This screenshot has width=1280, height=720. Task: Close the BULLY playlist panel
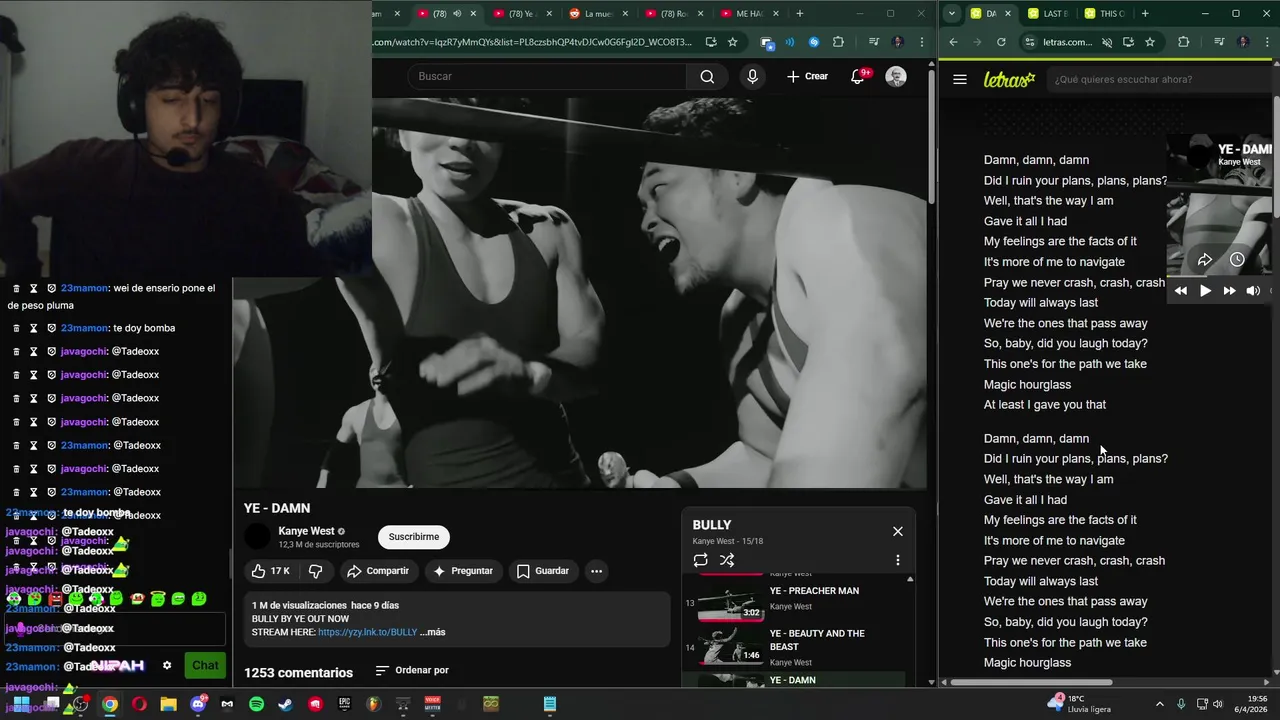coord(897,531)
